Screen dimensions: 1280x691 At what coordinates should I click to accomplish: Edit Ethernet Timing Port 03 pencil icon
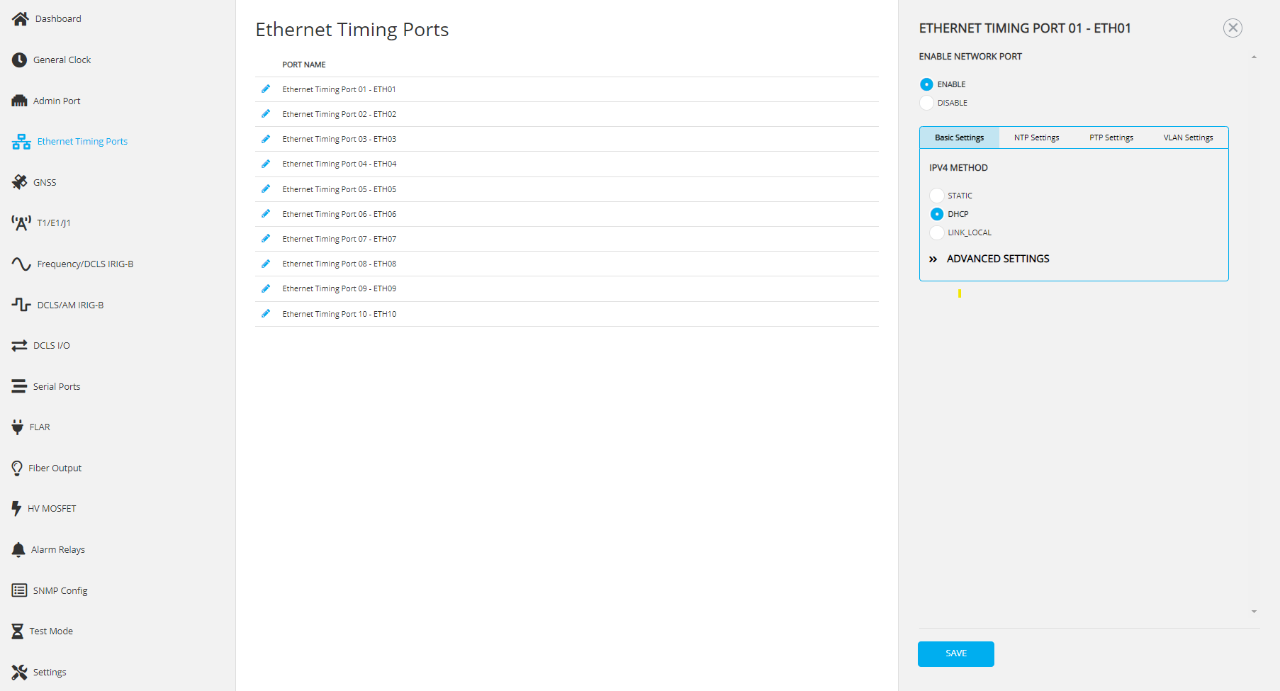click(x=266, y=139)
